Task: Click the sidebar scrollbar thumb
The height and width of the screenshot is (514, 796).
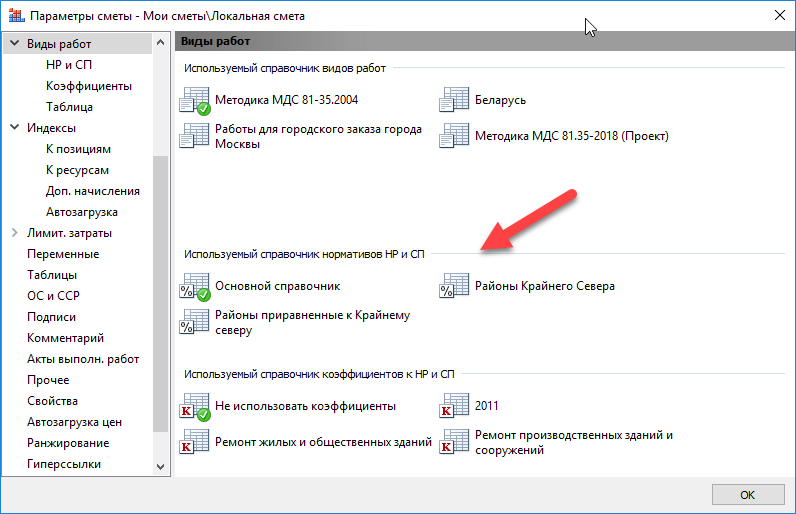Action: click(160, 294)
